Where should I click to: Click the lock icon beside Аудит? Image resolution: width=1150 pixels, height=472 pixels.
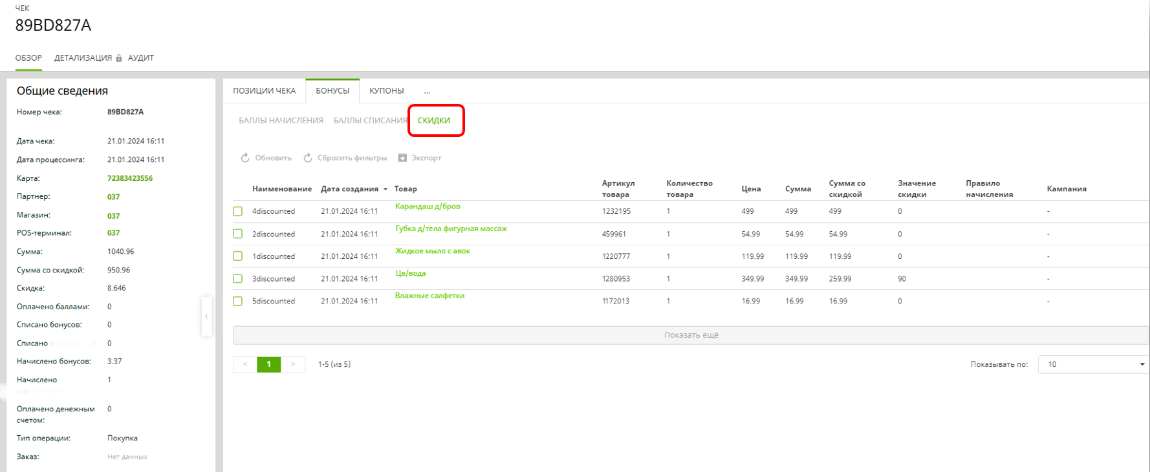[x=119, y=58]
